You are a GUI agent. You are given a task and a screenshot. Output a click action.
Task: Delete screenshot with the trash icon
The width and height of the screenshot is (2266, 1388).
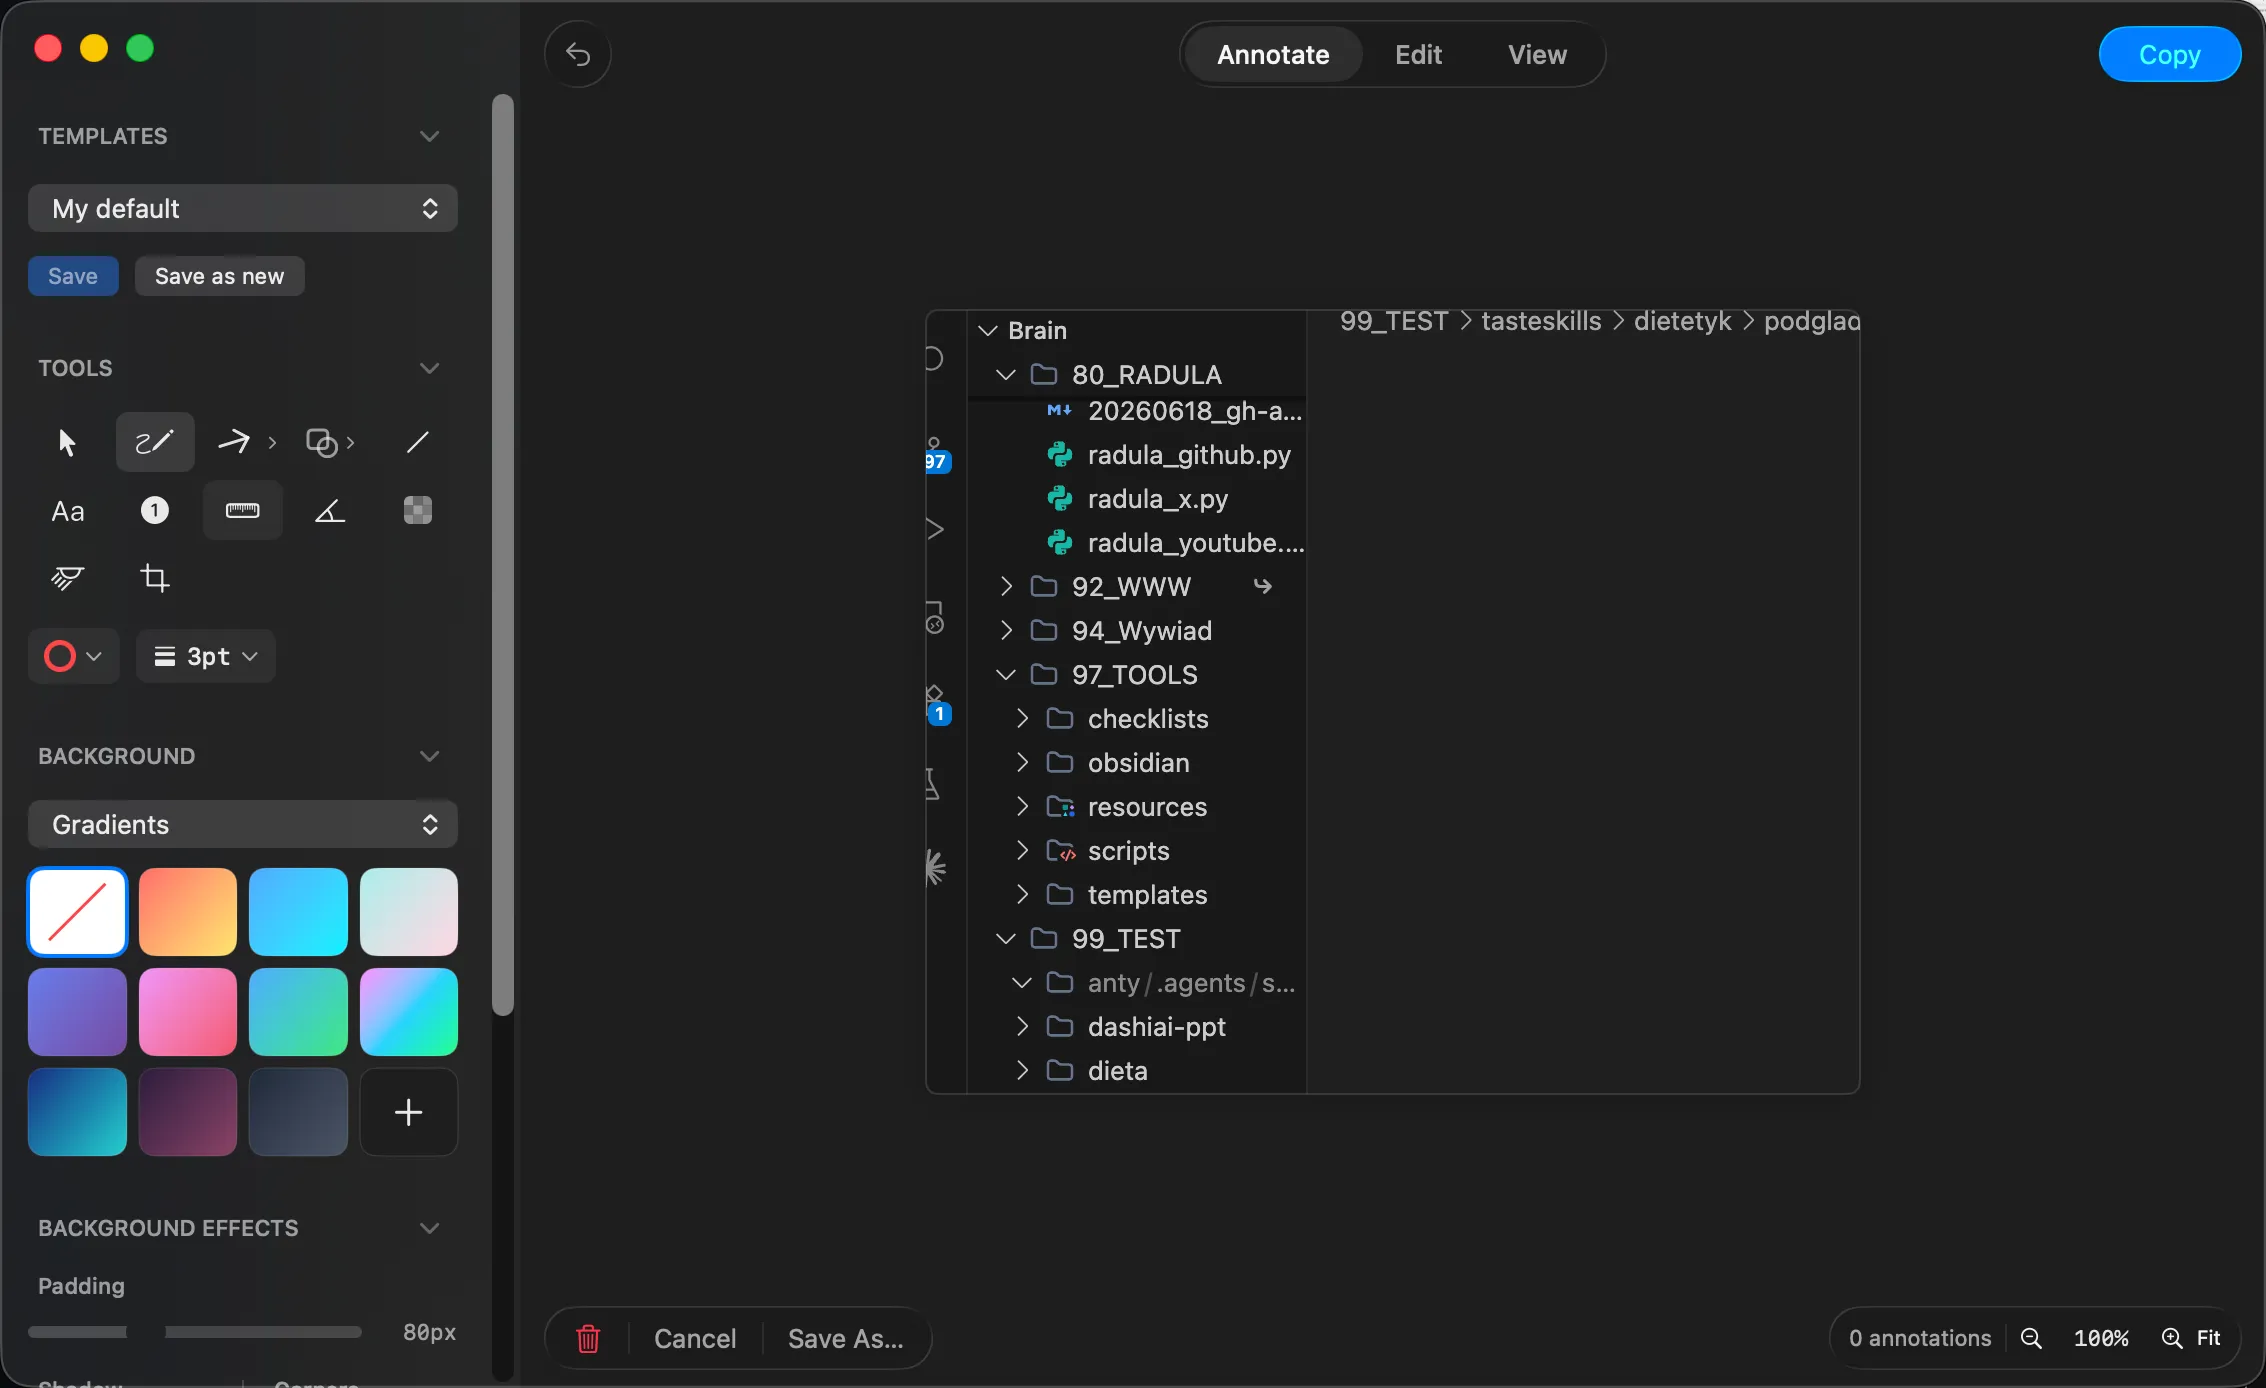click(x=588, y=1338)
